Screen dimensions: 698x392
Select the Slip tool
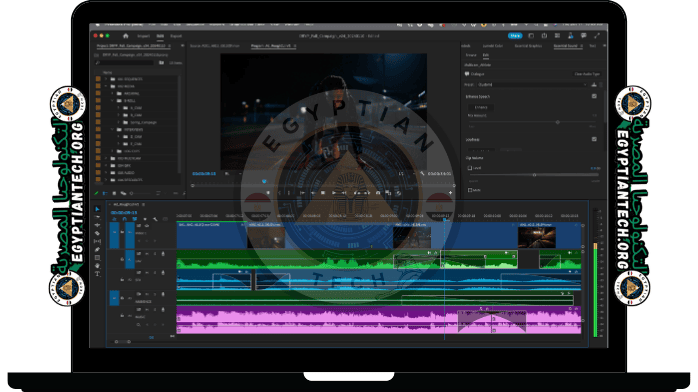[x=97, y=241]
